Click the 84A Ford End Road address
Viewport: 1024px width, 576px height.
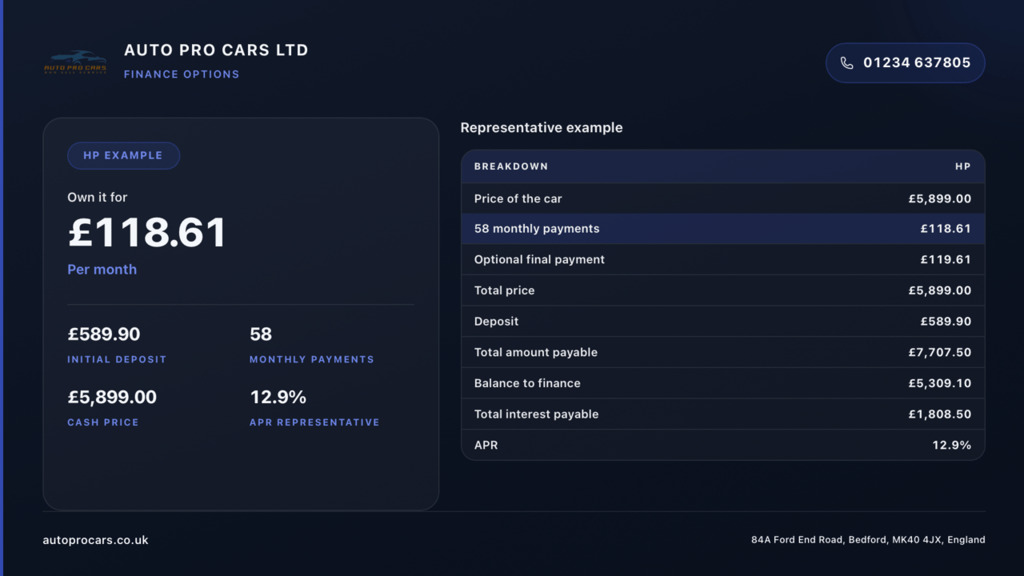pyautogui.click(x=868, y=539)
